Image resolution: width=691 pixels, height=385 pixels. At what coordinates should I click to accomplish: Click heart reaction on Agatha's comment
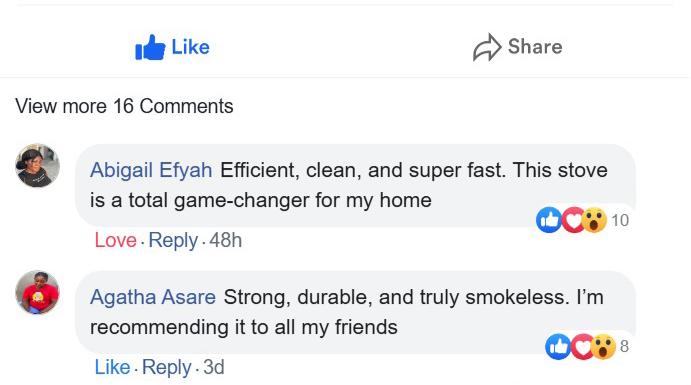[x=582, y=347]
